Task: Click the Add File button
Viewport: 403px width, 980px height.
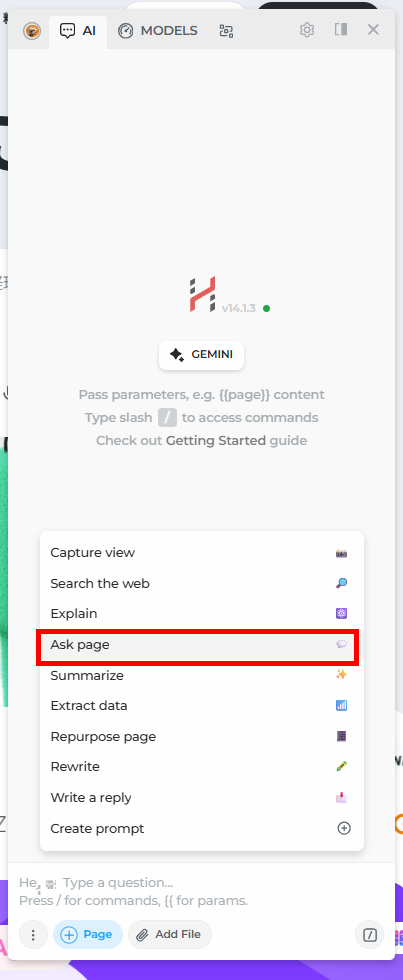Action: coord(170,935)
